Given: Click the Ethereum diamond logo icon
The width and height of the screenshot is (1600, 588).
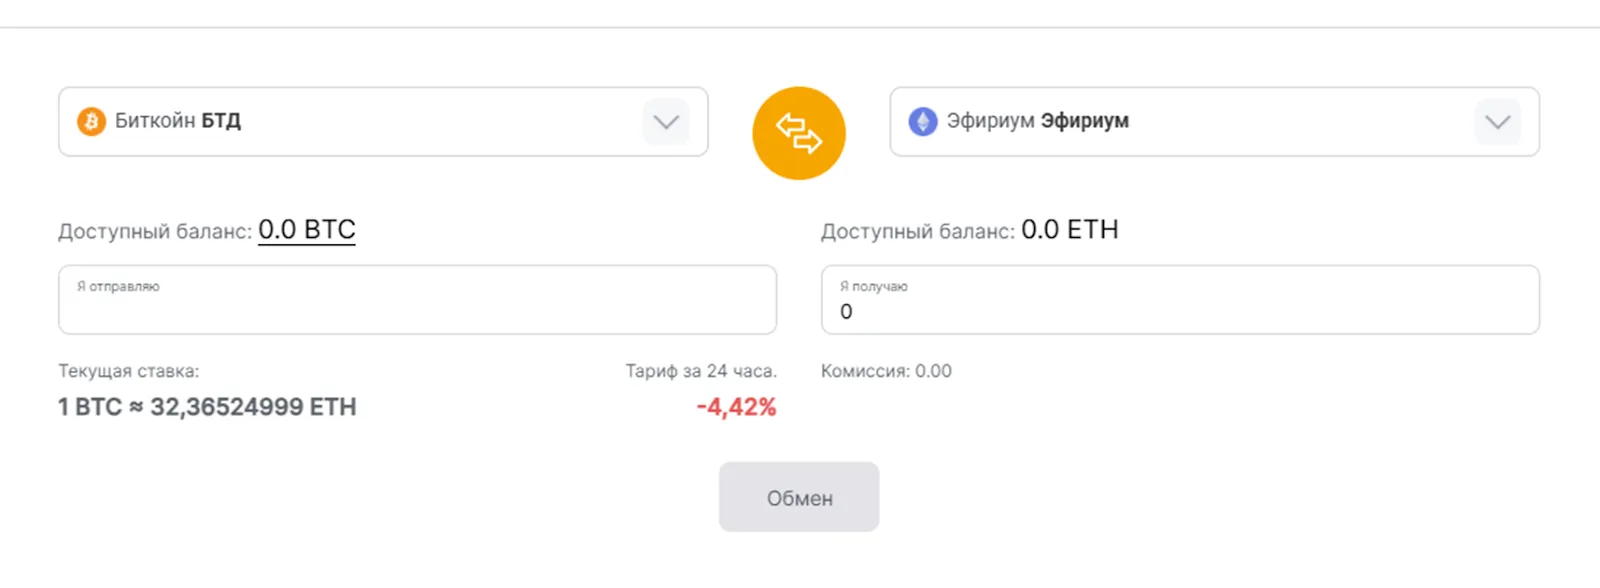Looking at the screenshot, I should coord(923,121).
